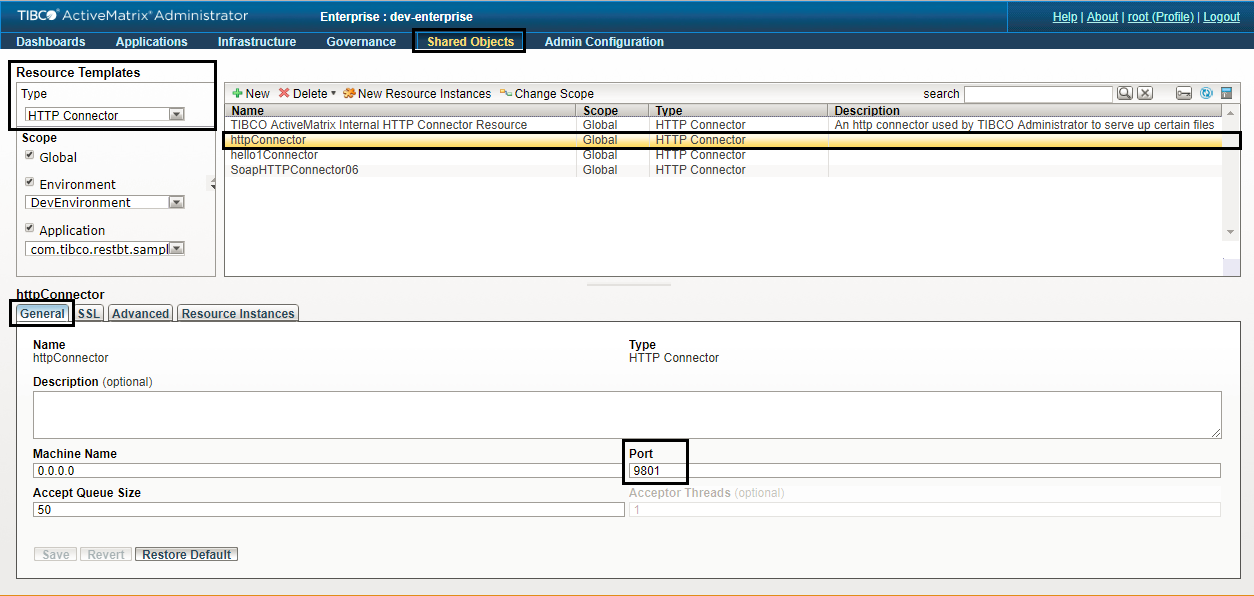1254x596 pixels.
Task: Click New Resource Instances
Action: pos(417,93)
